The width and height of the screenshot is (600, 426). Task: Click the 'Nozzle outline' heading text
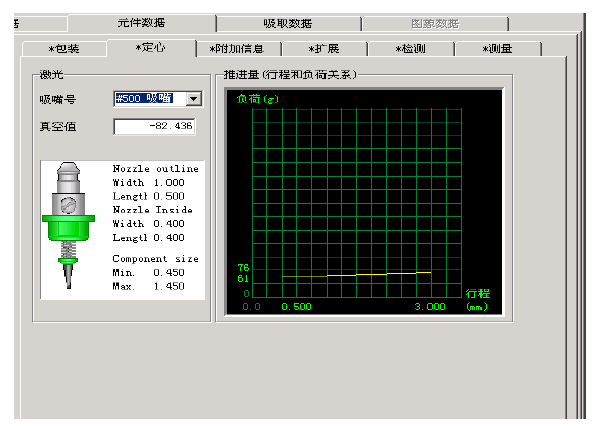click(156, 169)
